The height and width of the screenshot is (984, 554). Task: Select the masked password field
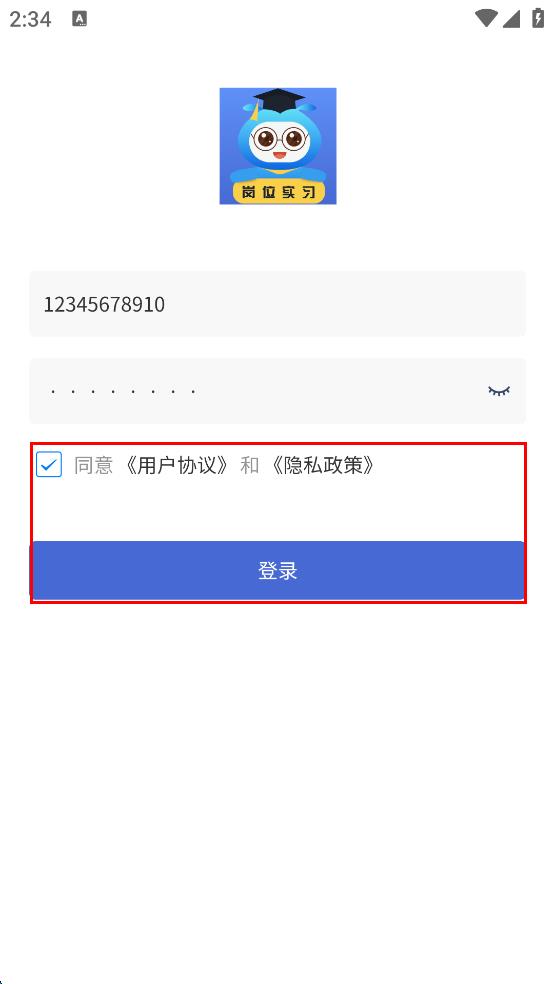tap(277, 391)
